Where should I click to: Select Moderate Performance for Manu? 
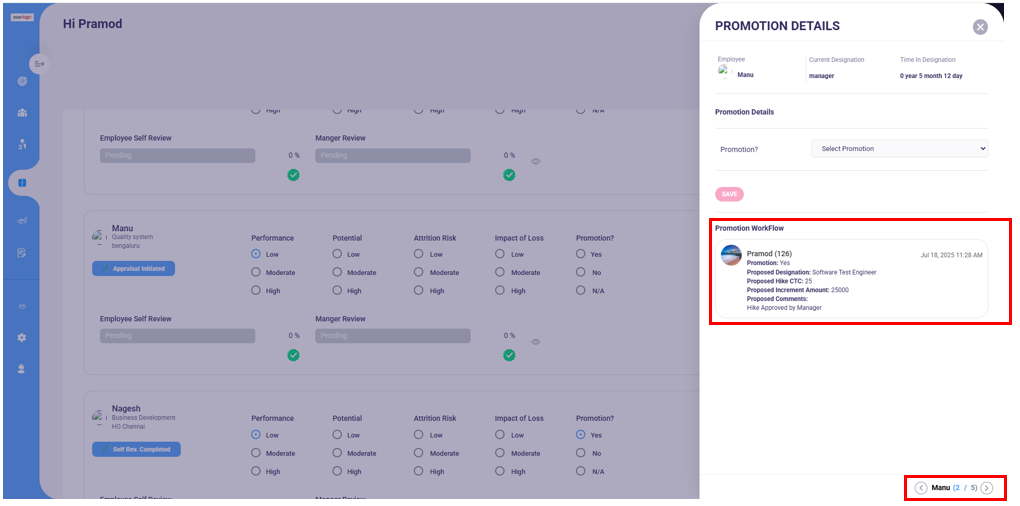(x=256, y=273)
